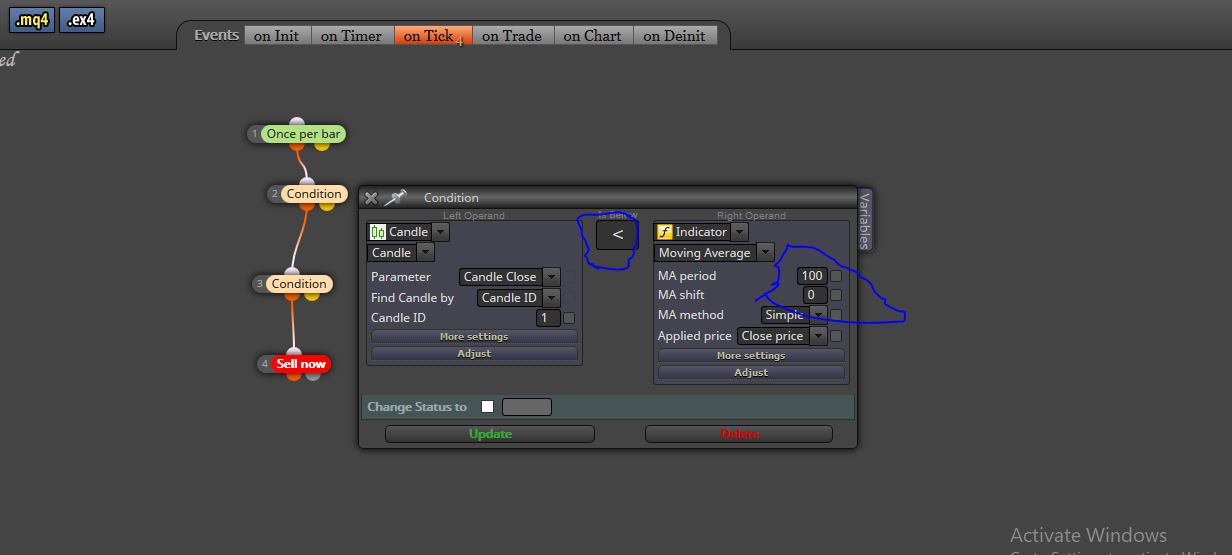The height and width of the screenshot is (555, 1232).
Task: Open Left Operand Candle type dropdown arrow
Action: pos(440,232)
